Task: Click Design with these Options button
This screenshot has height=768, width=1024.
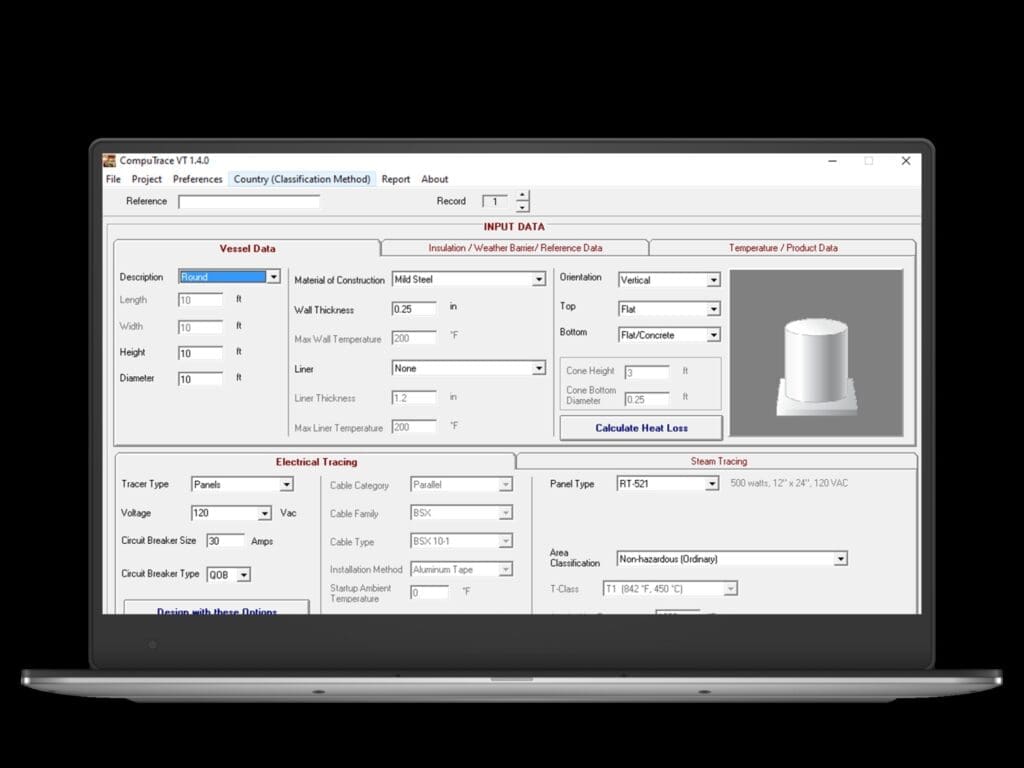Action: point(217,608)
